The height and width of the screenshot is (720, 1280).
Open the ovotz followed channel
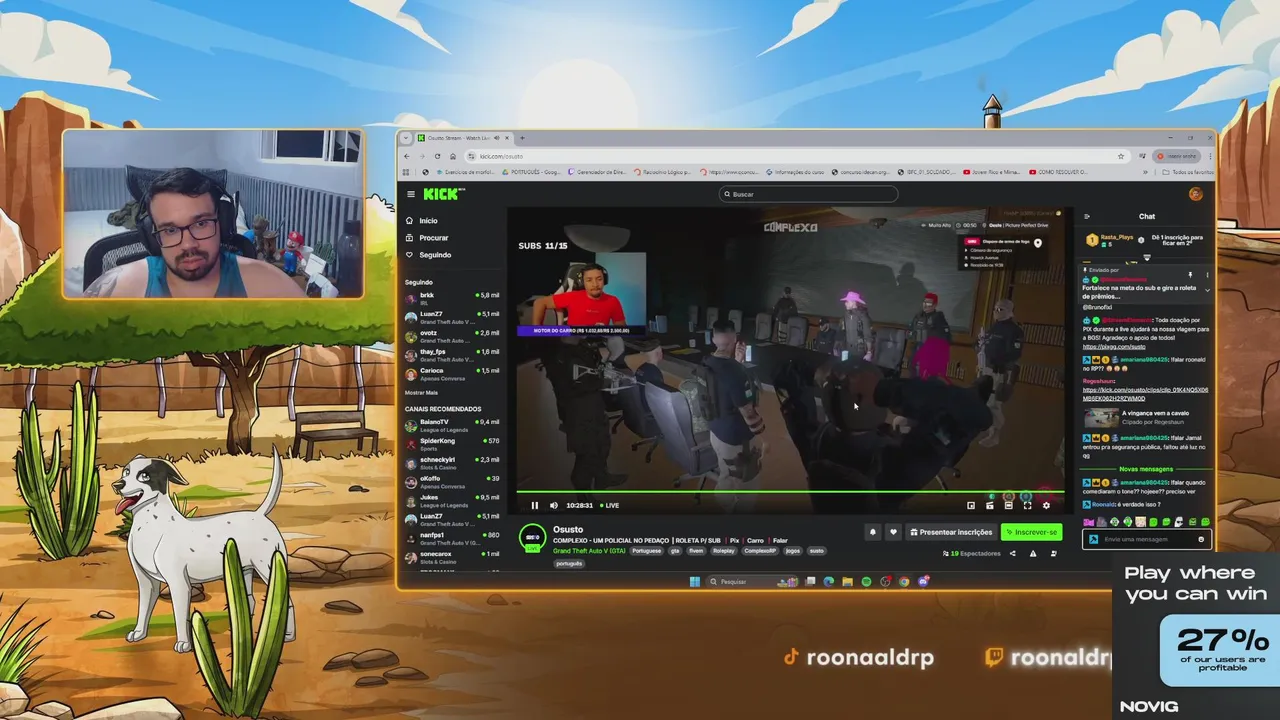click(x=452, y=335)
